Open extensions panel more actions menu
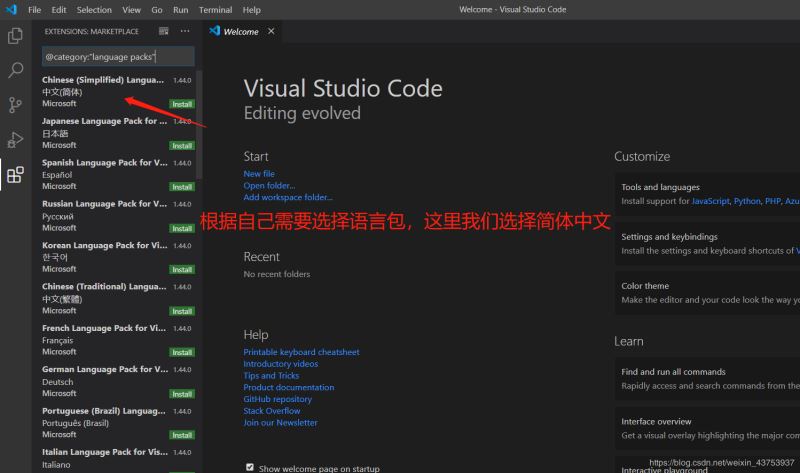Screen dimensions: 800x473 pos(185,31)
